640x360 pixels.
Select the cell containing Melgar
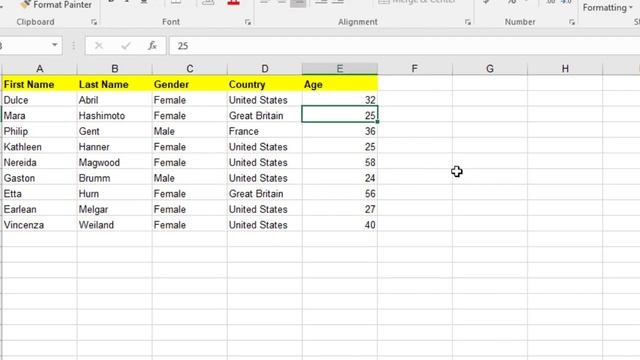pyautogui.click(x=115, y=209)
